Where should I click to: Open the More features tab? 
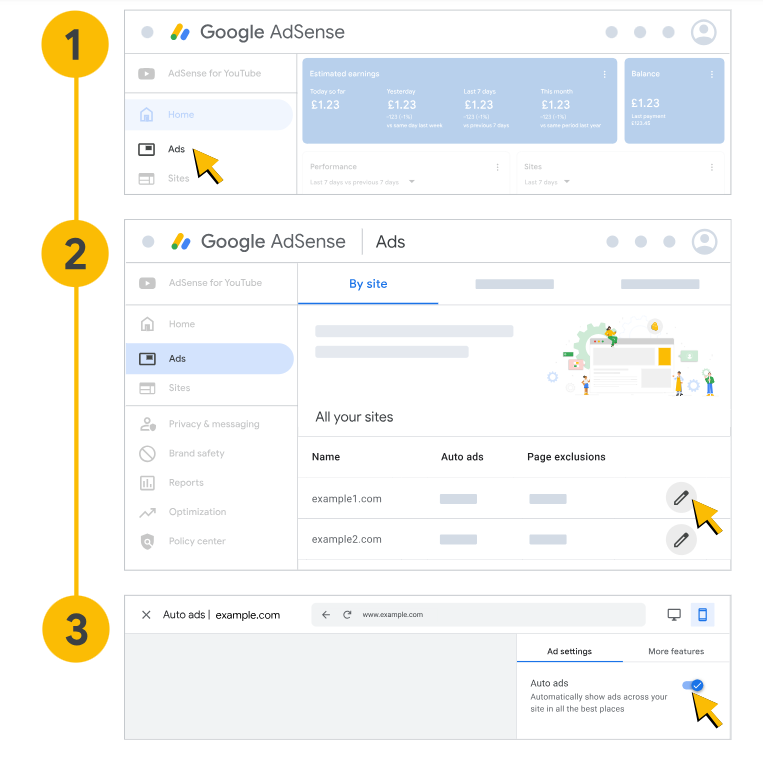coord(676,651)
